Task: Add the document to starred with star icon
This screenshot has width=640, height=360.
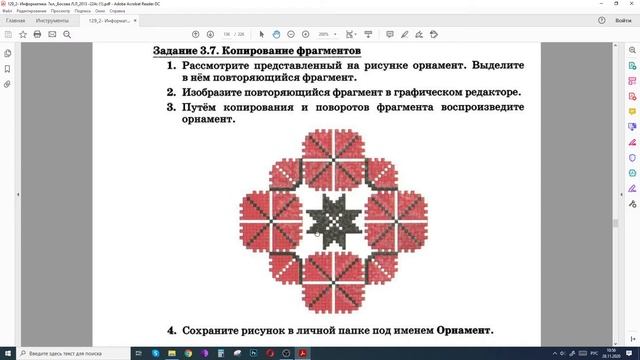Action: (23, 35)
